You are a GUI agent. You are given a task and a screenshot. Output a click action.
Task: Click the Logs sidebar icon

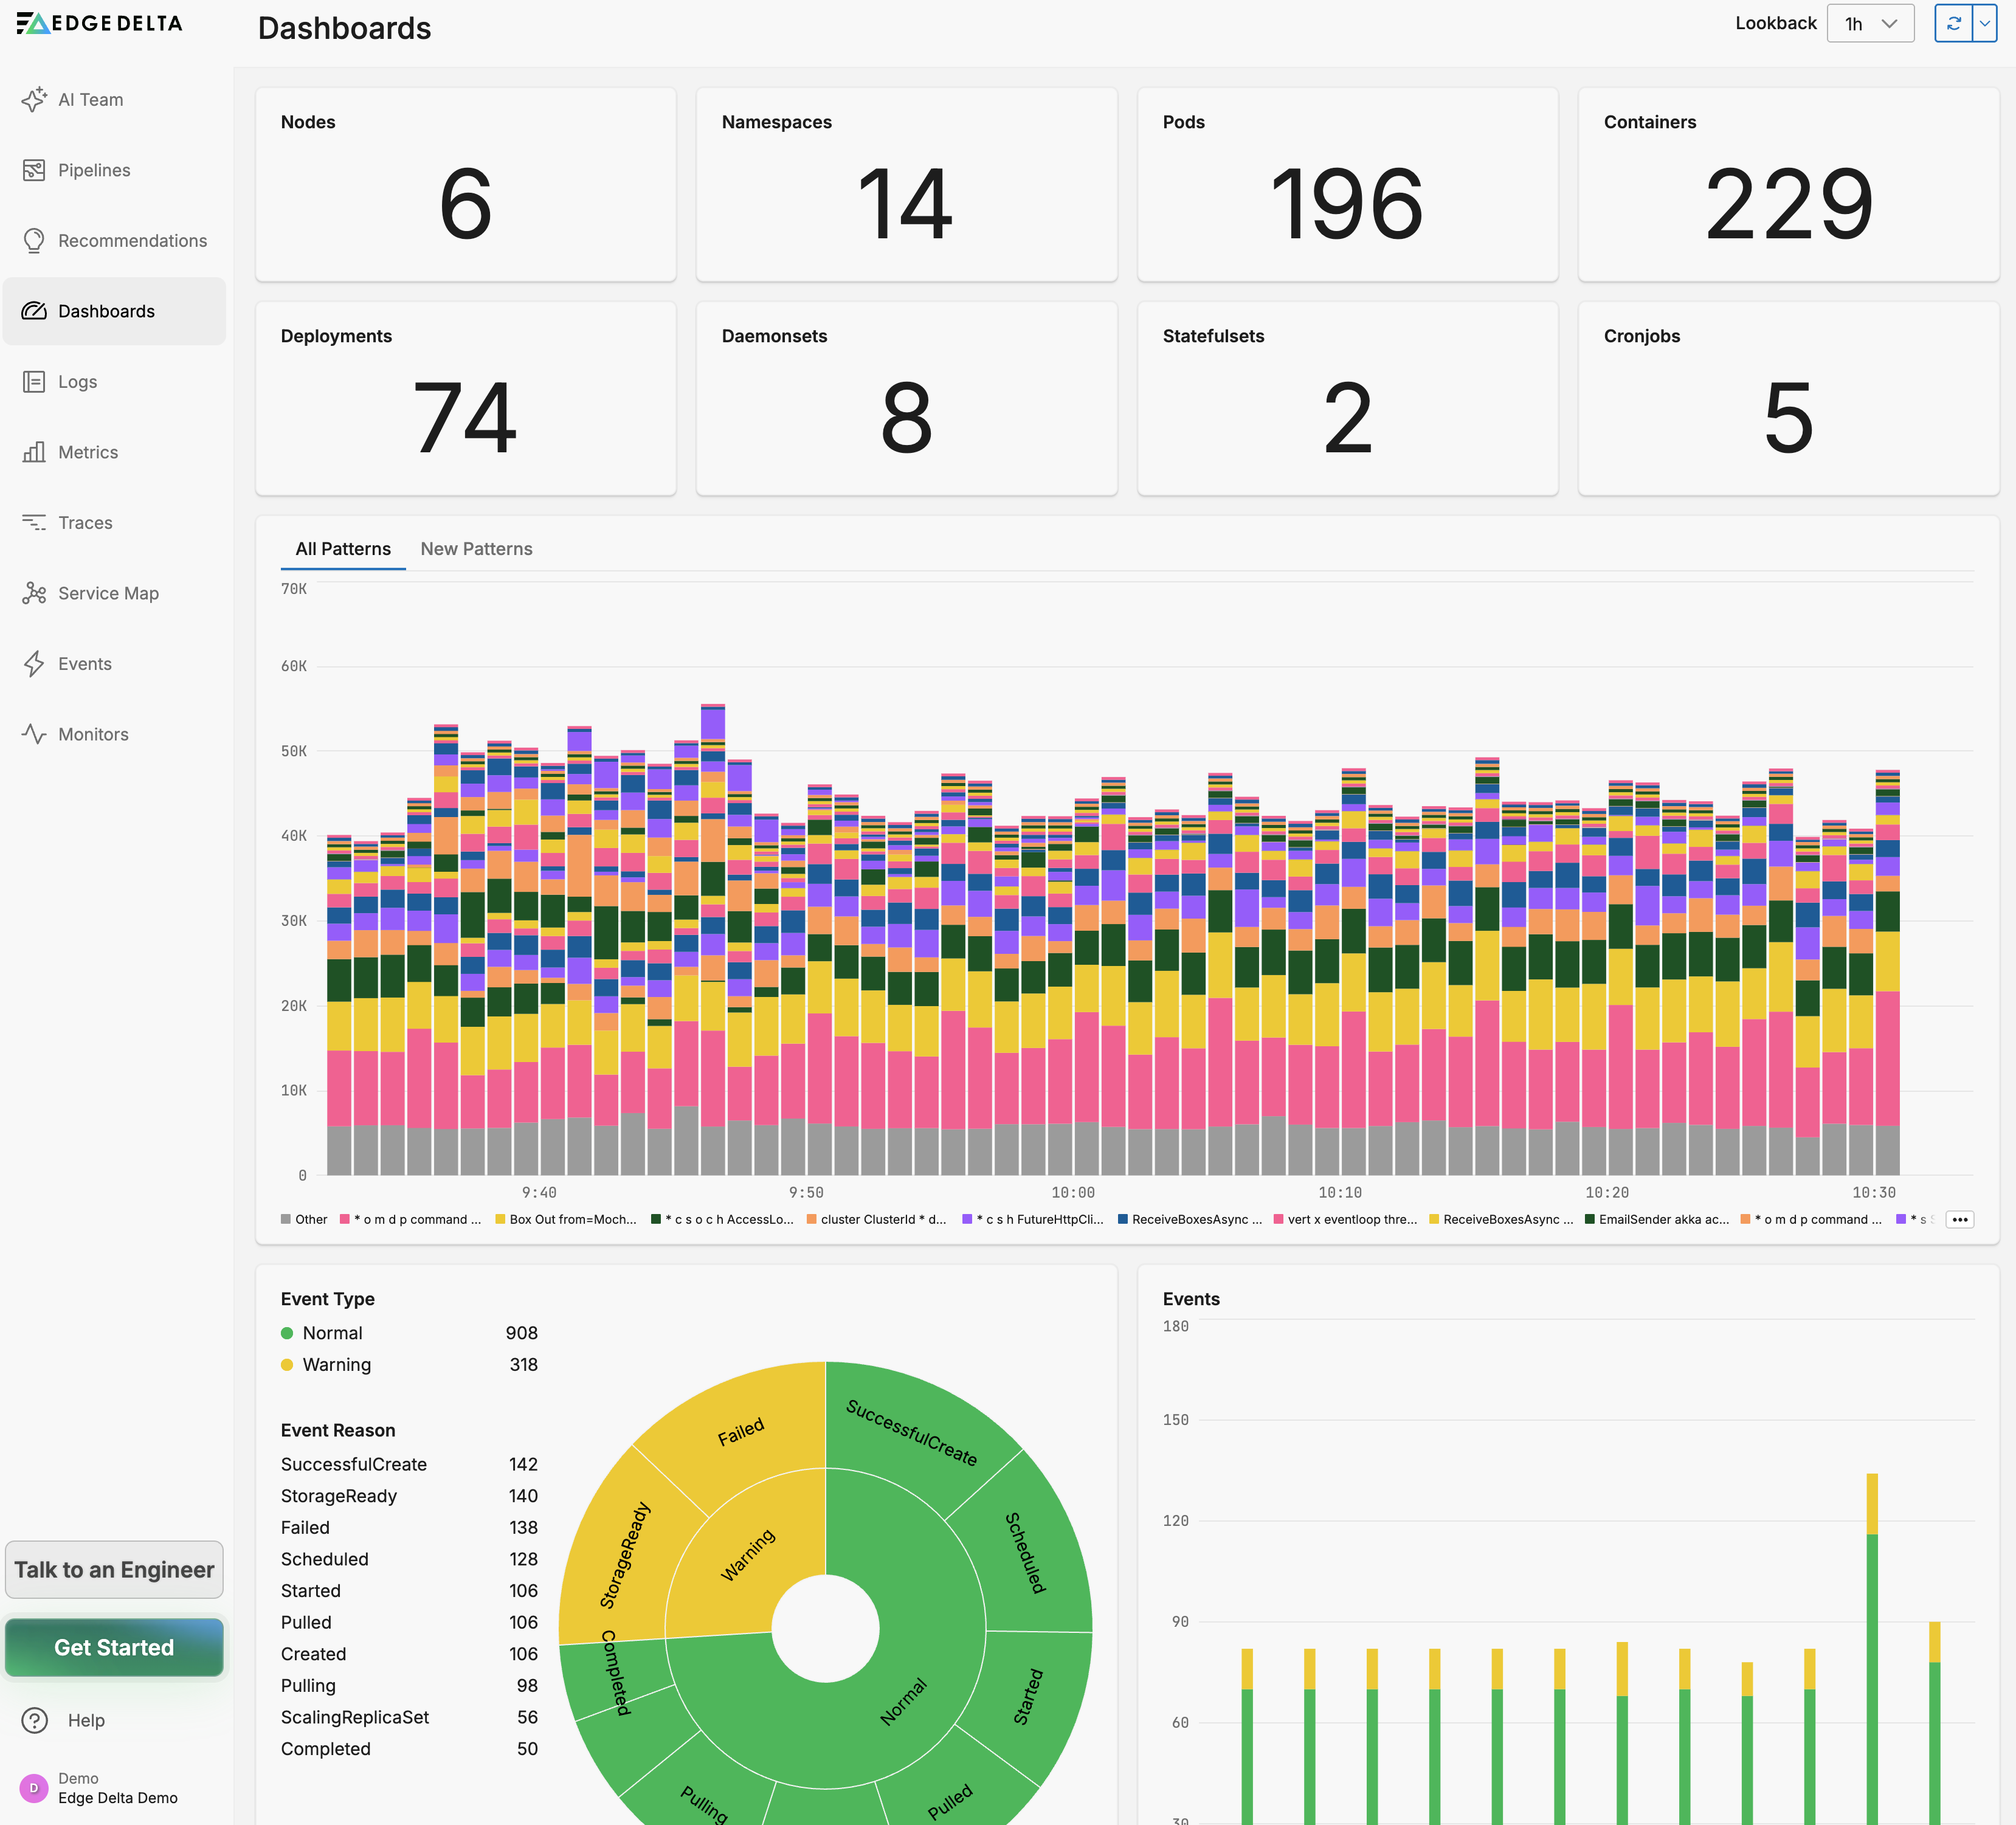click(x=34, y=382)
